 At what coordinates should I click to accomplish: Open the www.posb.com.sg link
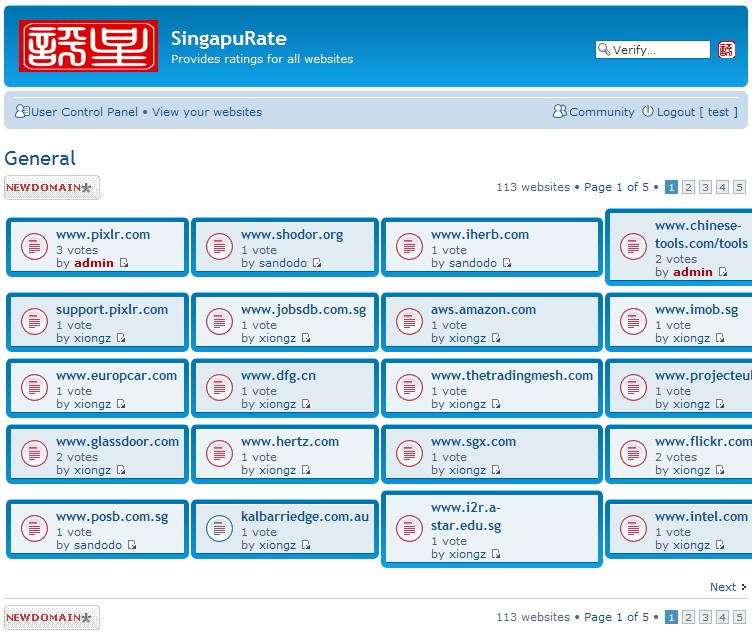click(x=112, y=517)
